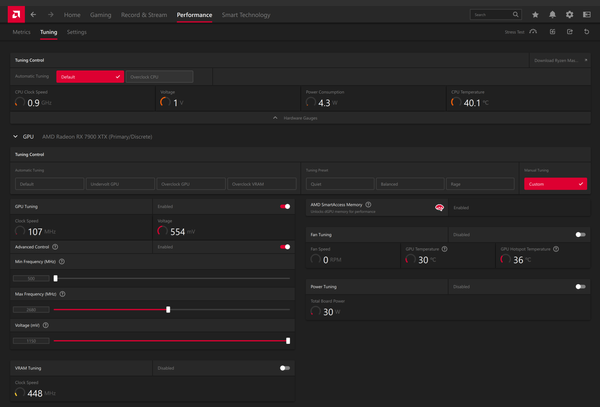Click help icon next to Advanced Control
Screen dimensions: 600x407
point(55,246)
